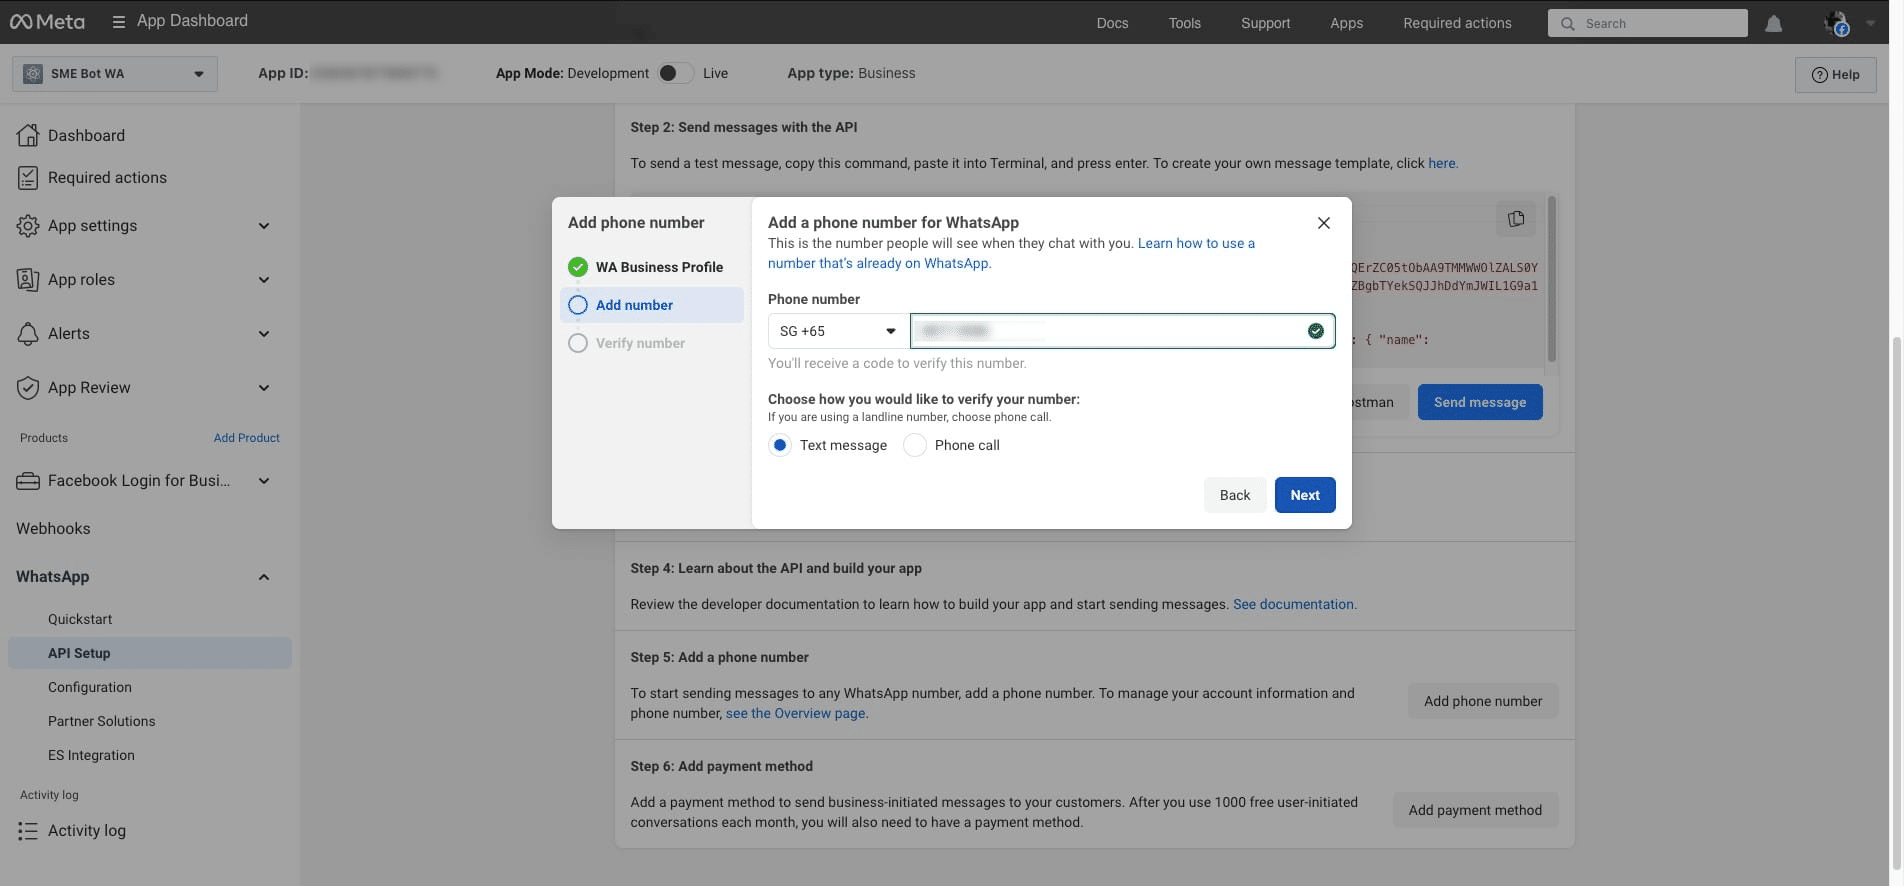Collapse the WhatsApp section
This screenshot has width=1904, height=886.
pos(264,577)
